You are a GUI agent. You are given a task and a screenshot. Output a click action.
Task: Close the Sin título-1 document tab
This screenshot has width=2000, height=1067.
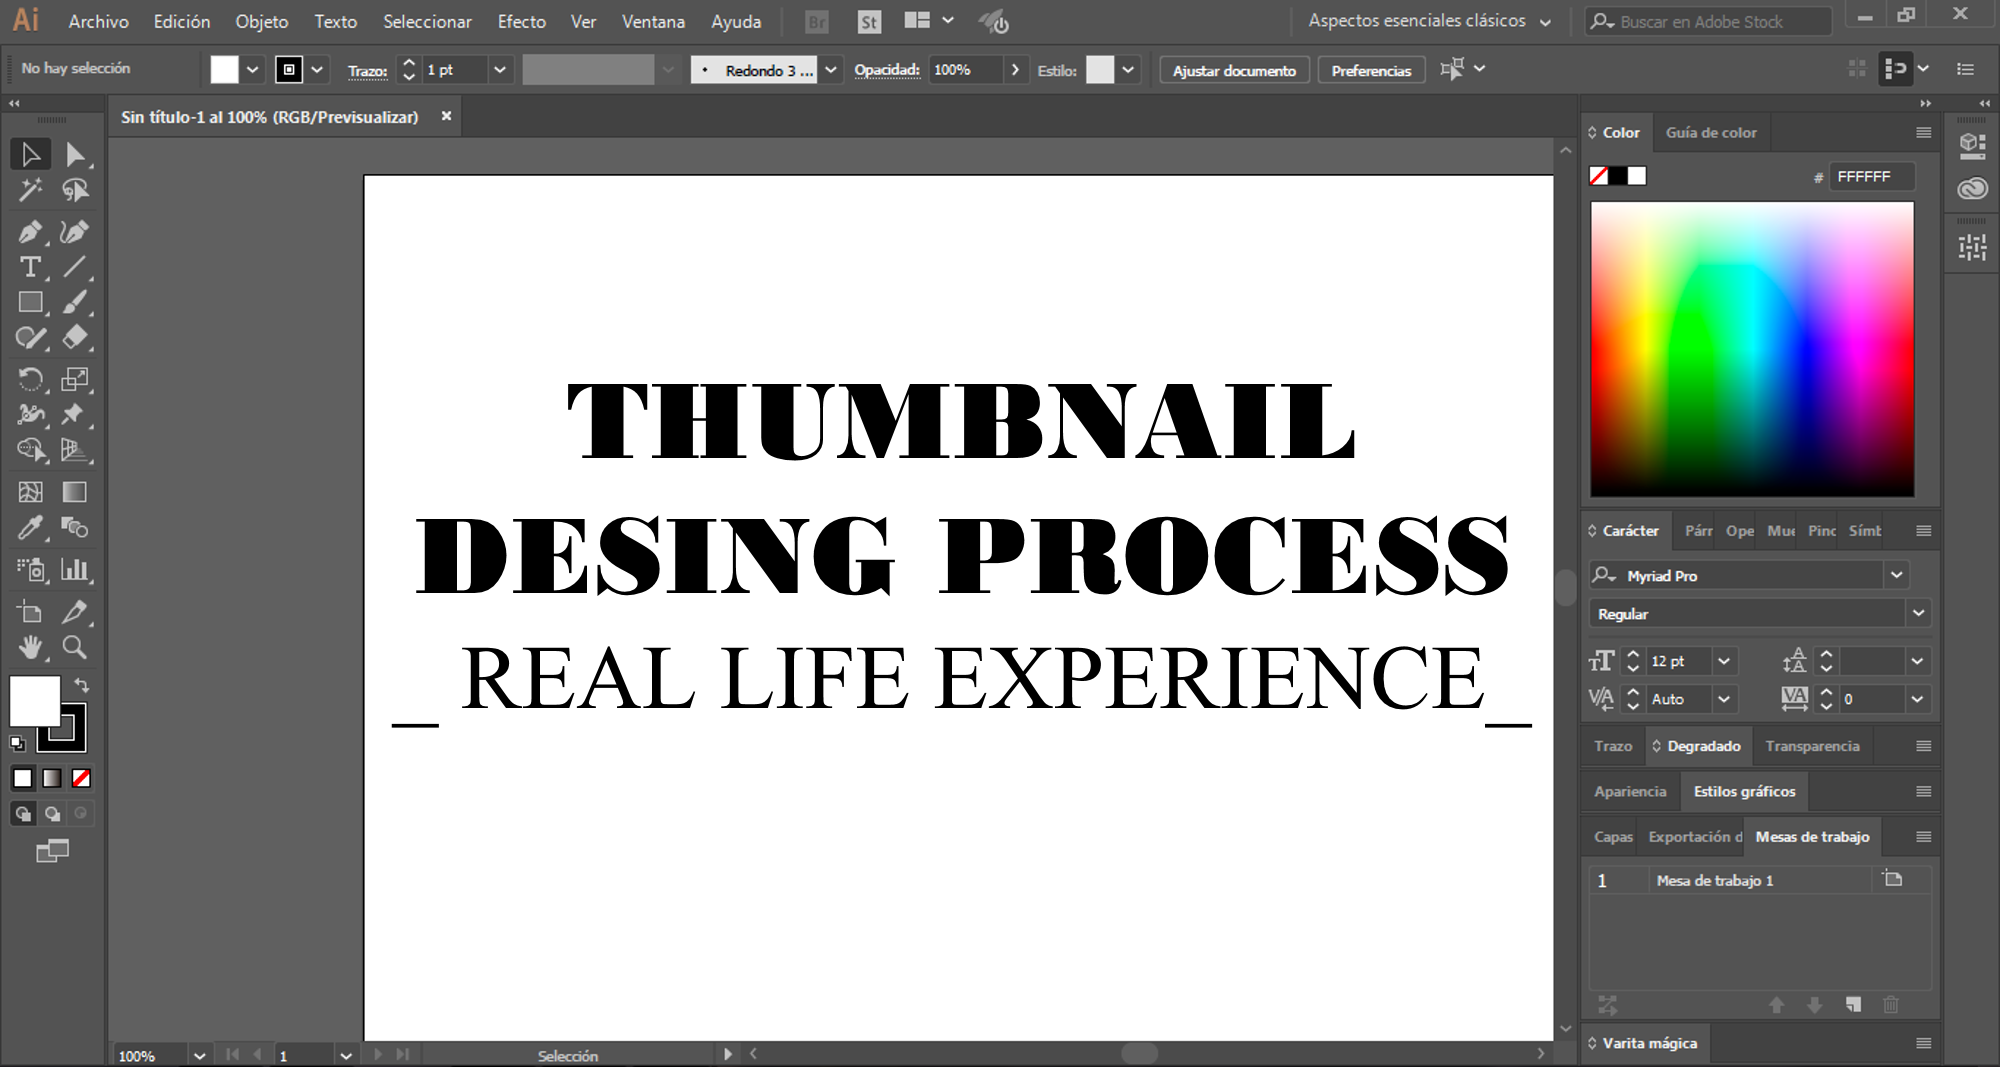point(446,116)
